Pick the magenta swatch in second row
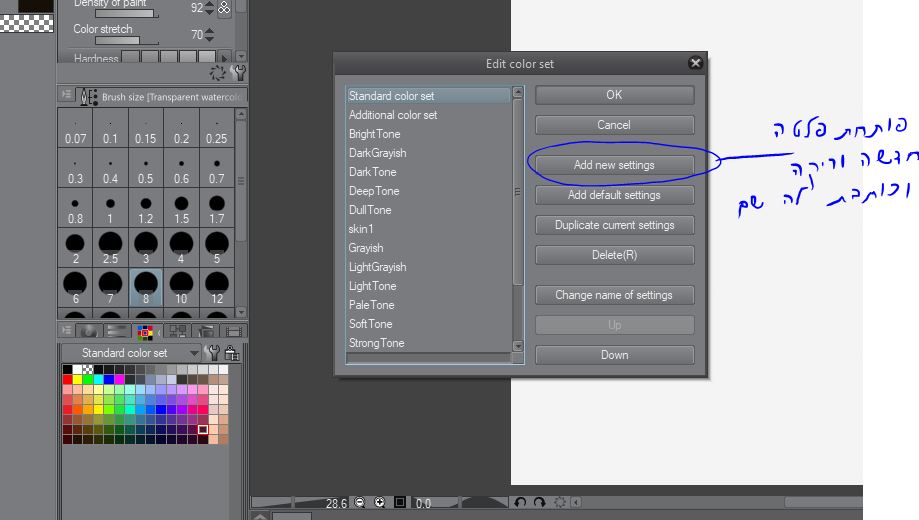The image size is (919, 520). pyautogui.click(x=120, y=379)
